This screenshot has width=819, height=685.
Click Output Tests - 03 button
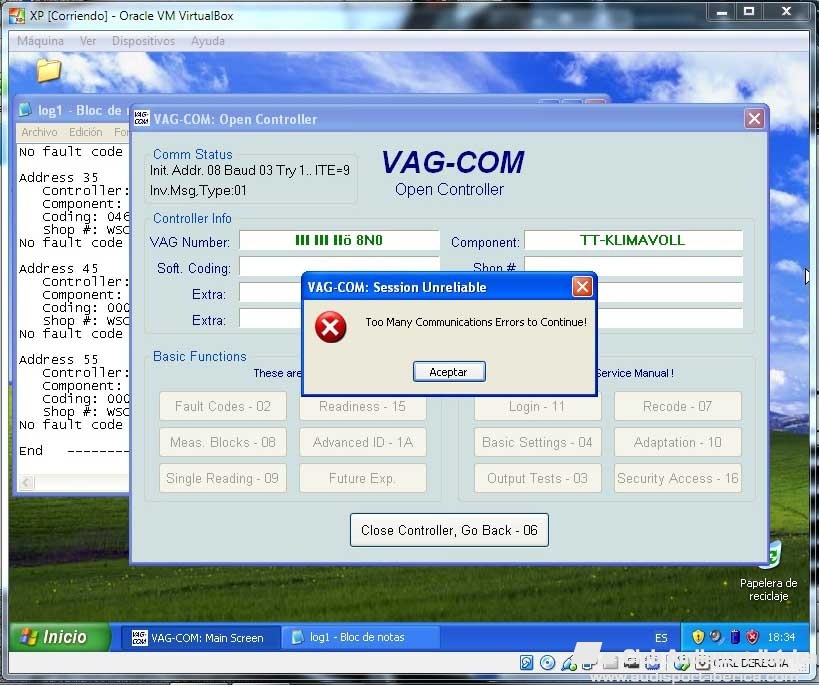click(537, 478)
